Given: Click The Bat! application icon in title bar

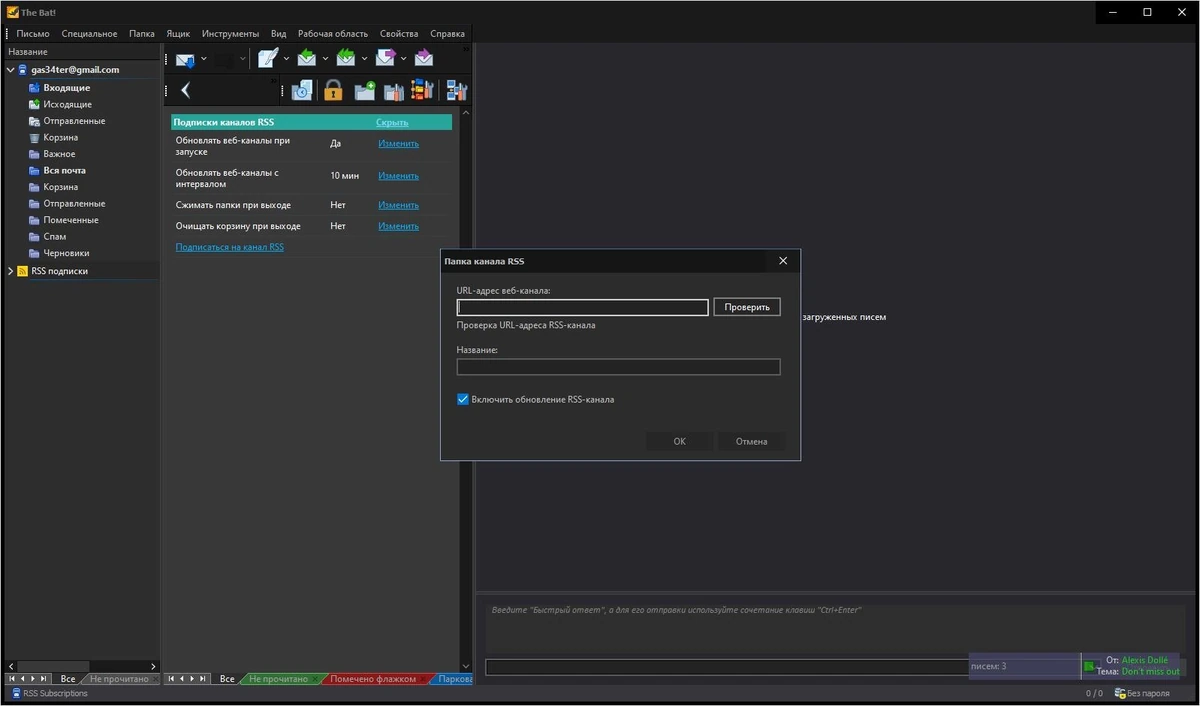Looking at the screenshot, I should pos(12,12).
